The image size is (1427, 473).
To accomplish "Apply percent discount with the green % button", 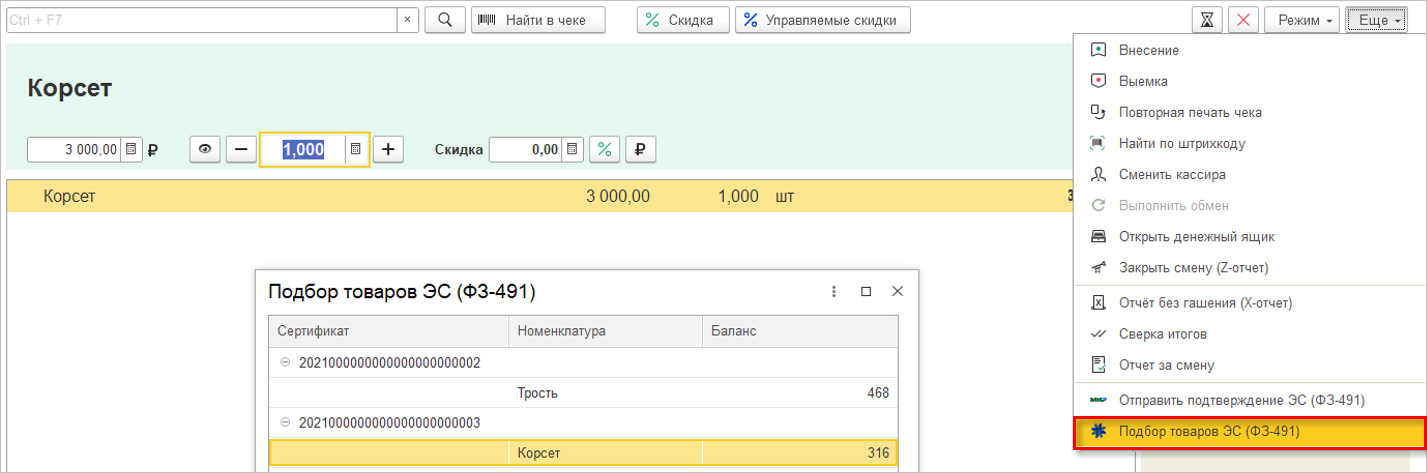I will 604,149.
